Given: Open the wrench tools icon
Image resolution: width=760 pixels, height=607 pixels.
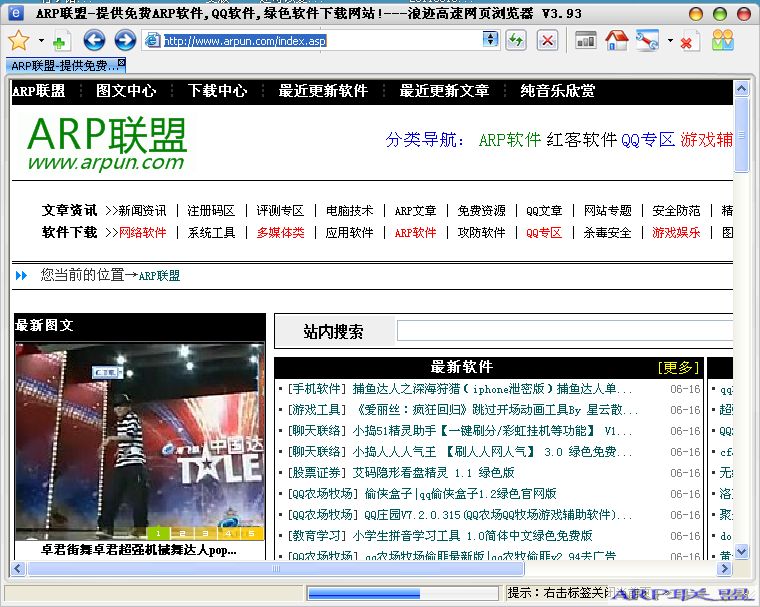Looking at the screenshot, I should [647, 40].
